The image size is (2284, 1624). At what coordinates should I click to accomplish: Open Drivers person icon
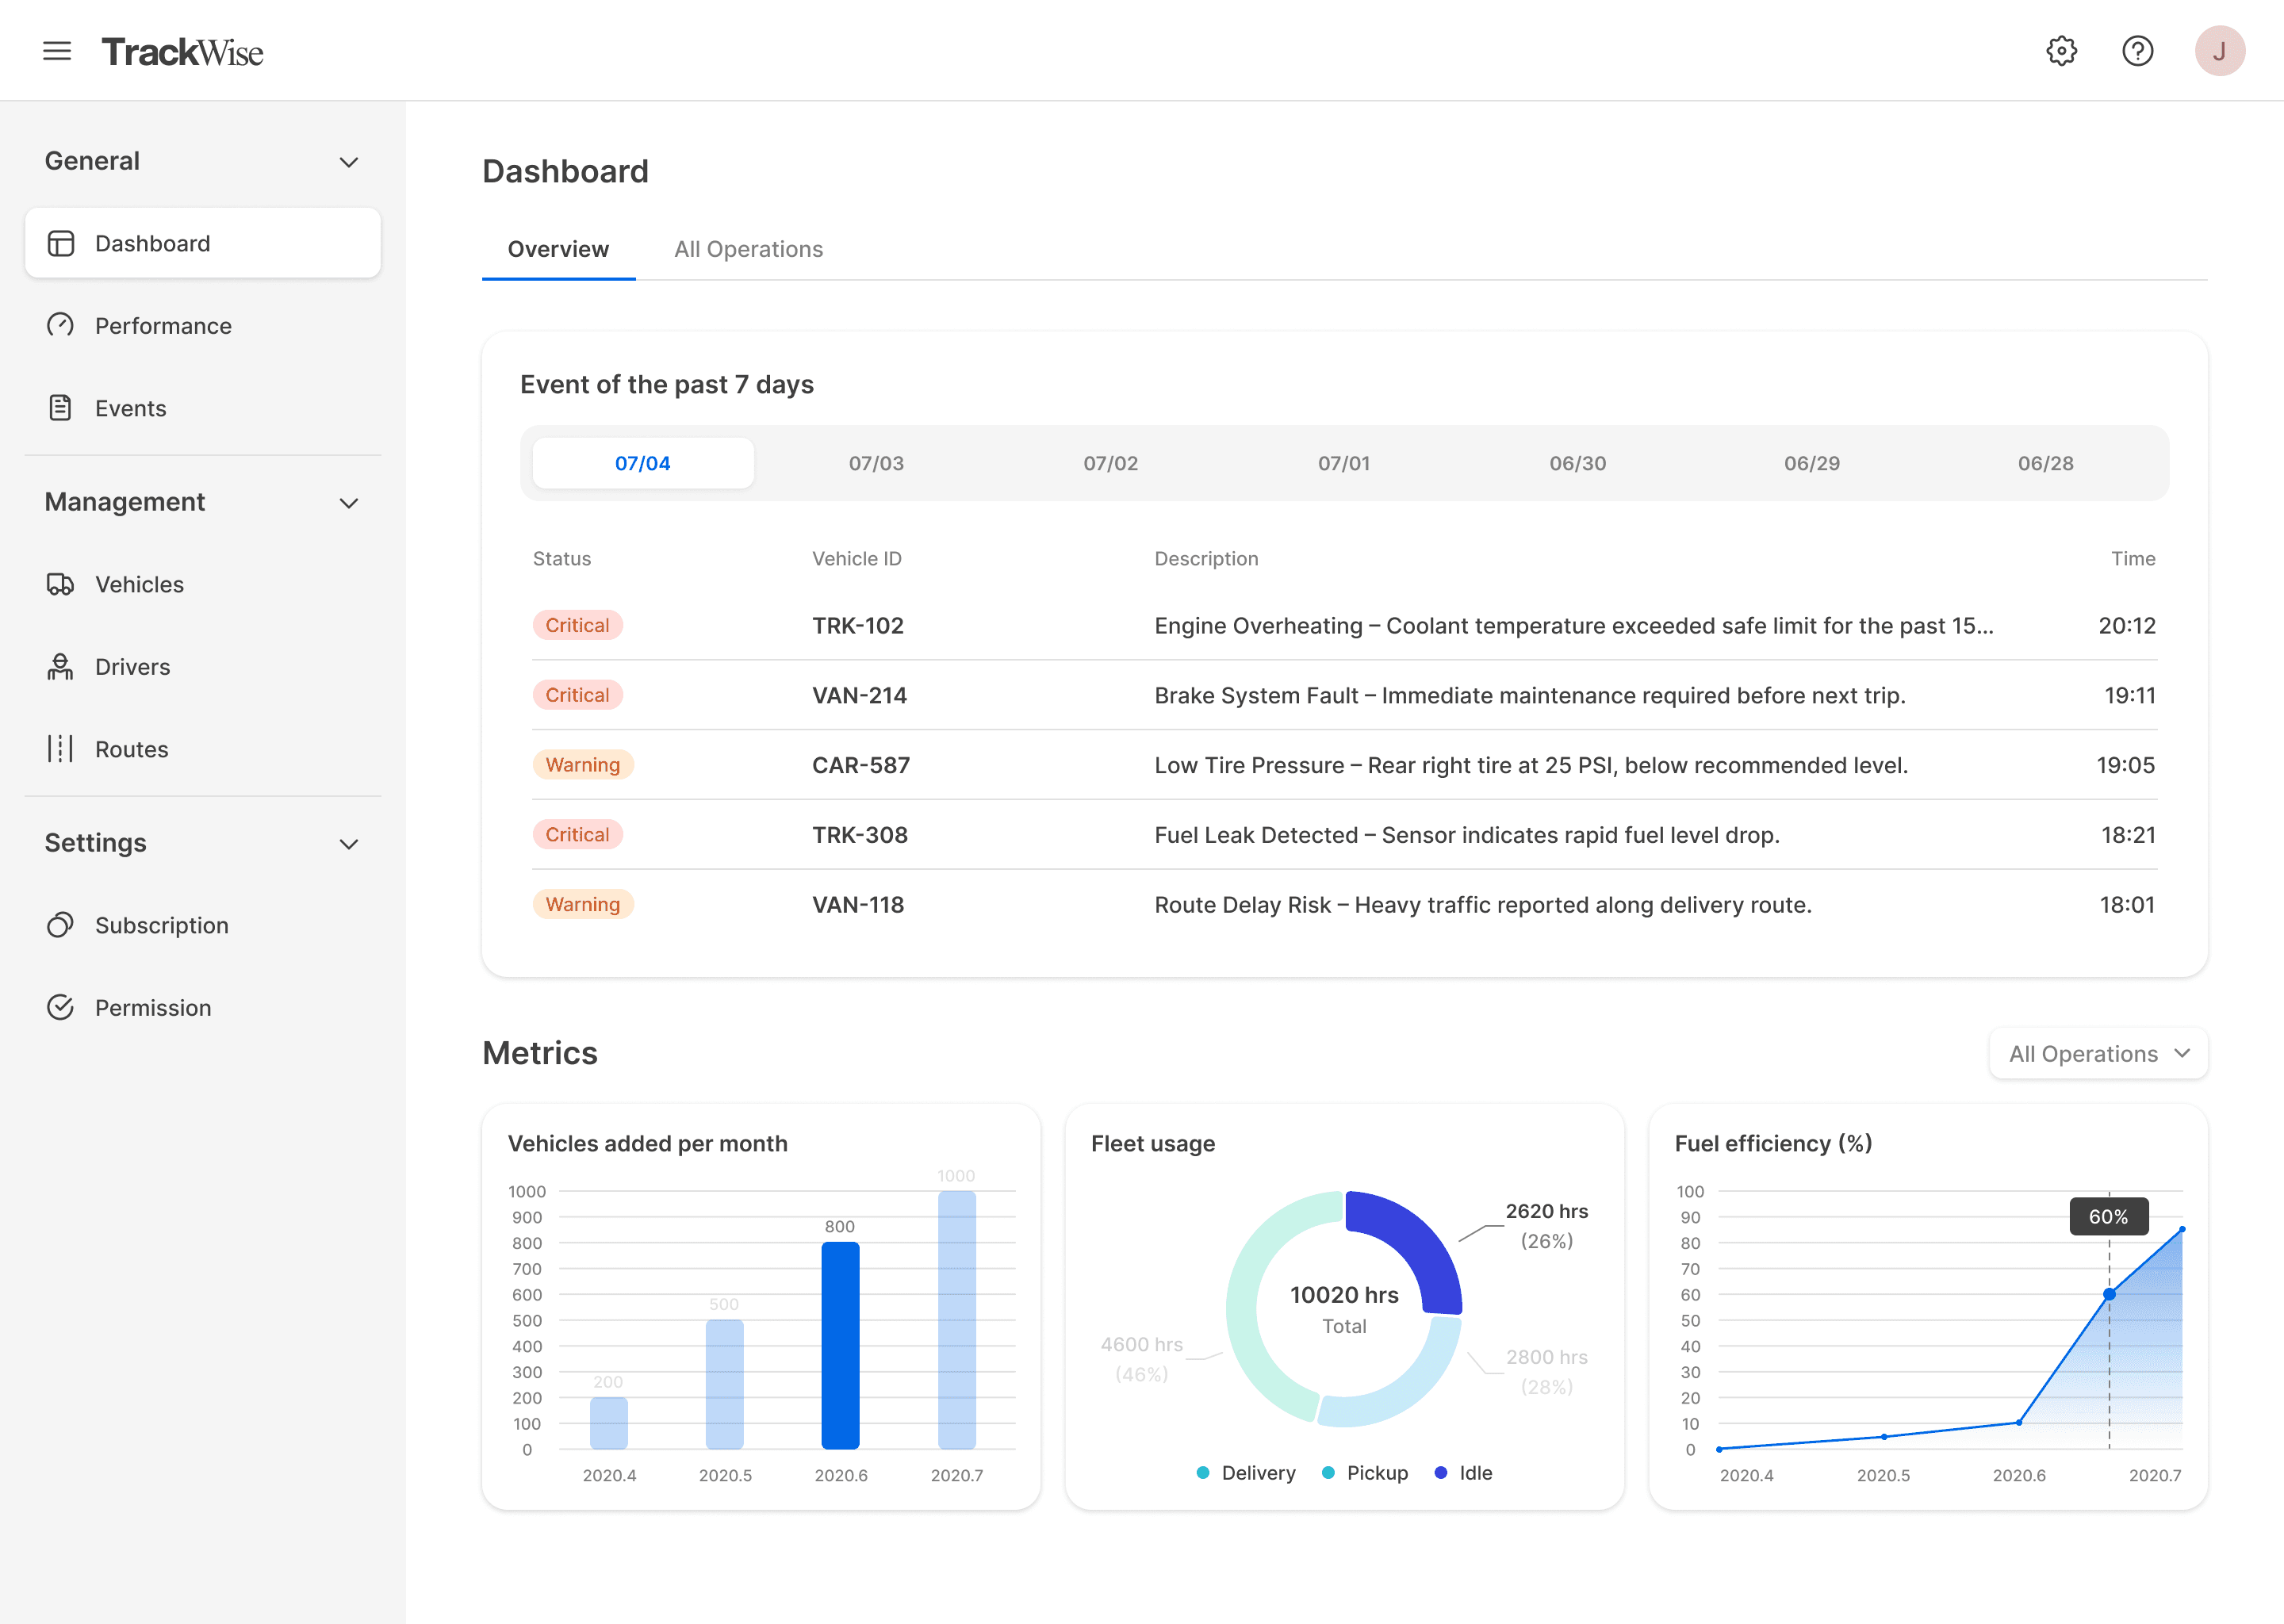point(60,667)
